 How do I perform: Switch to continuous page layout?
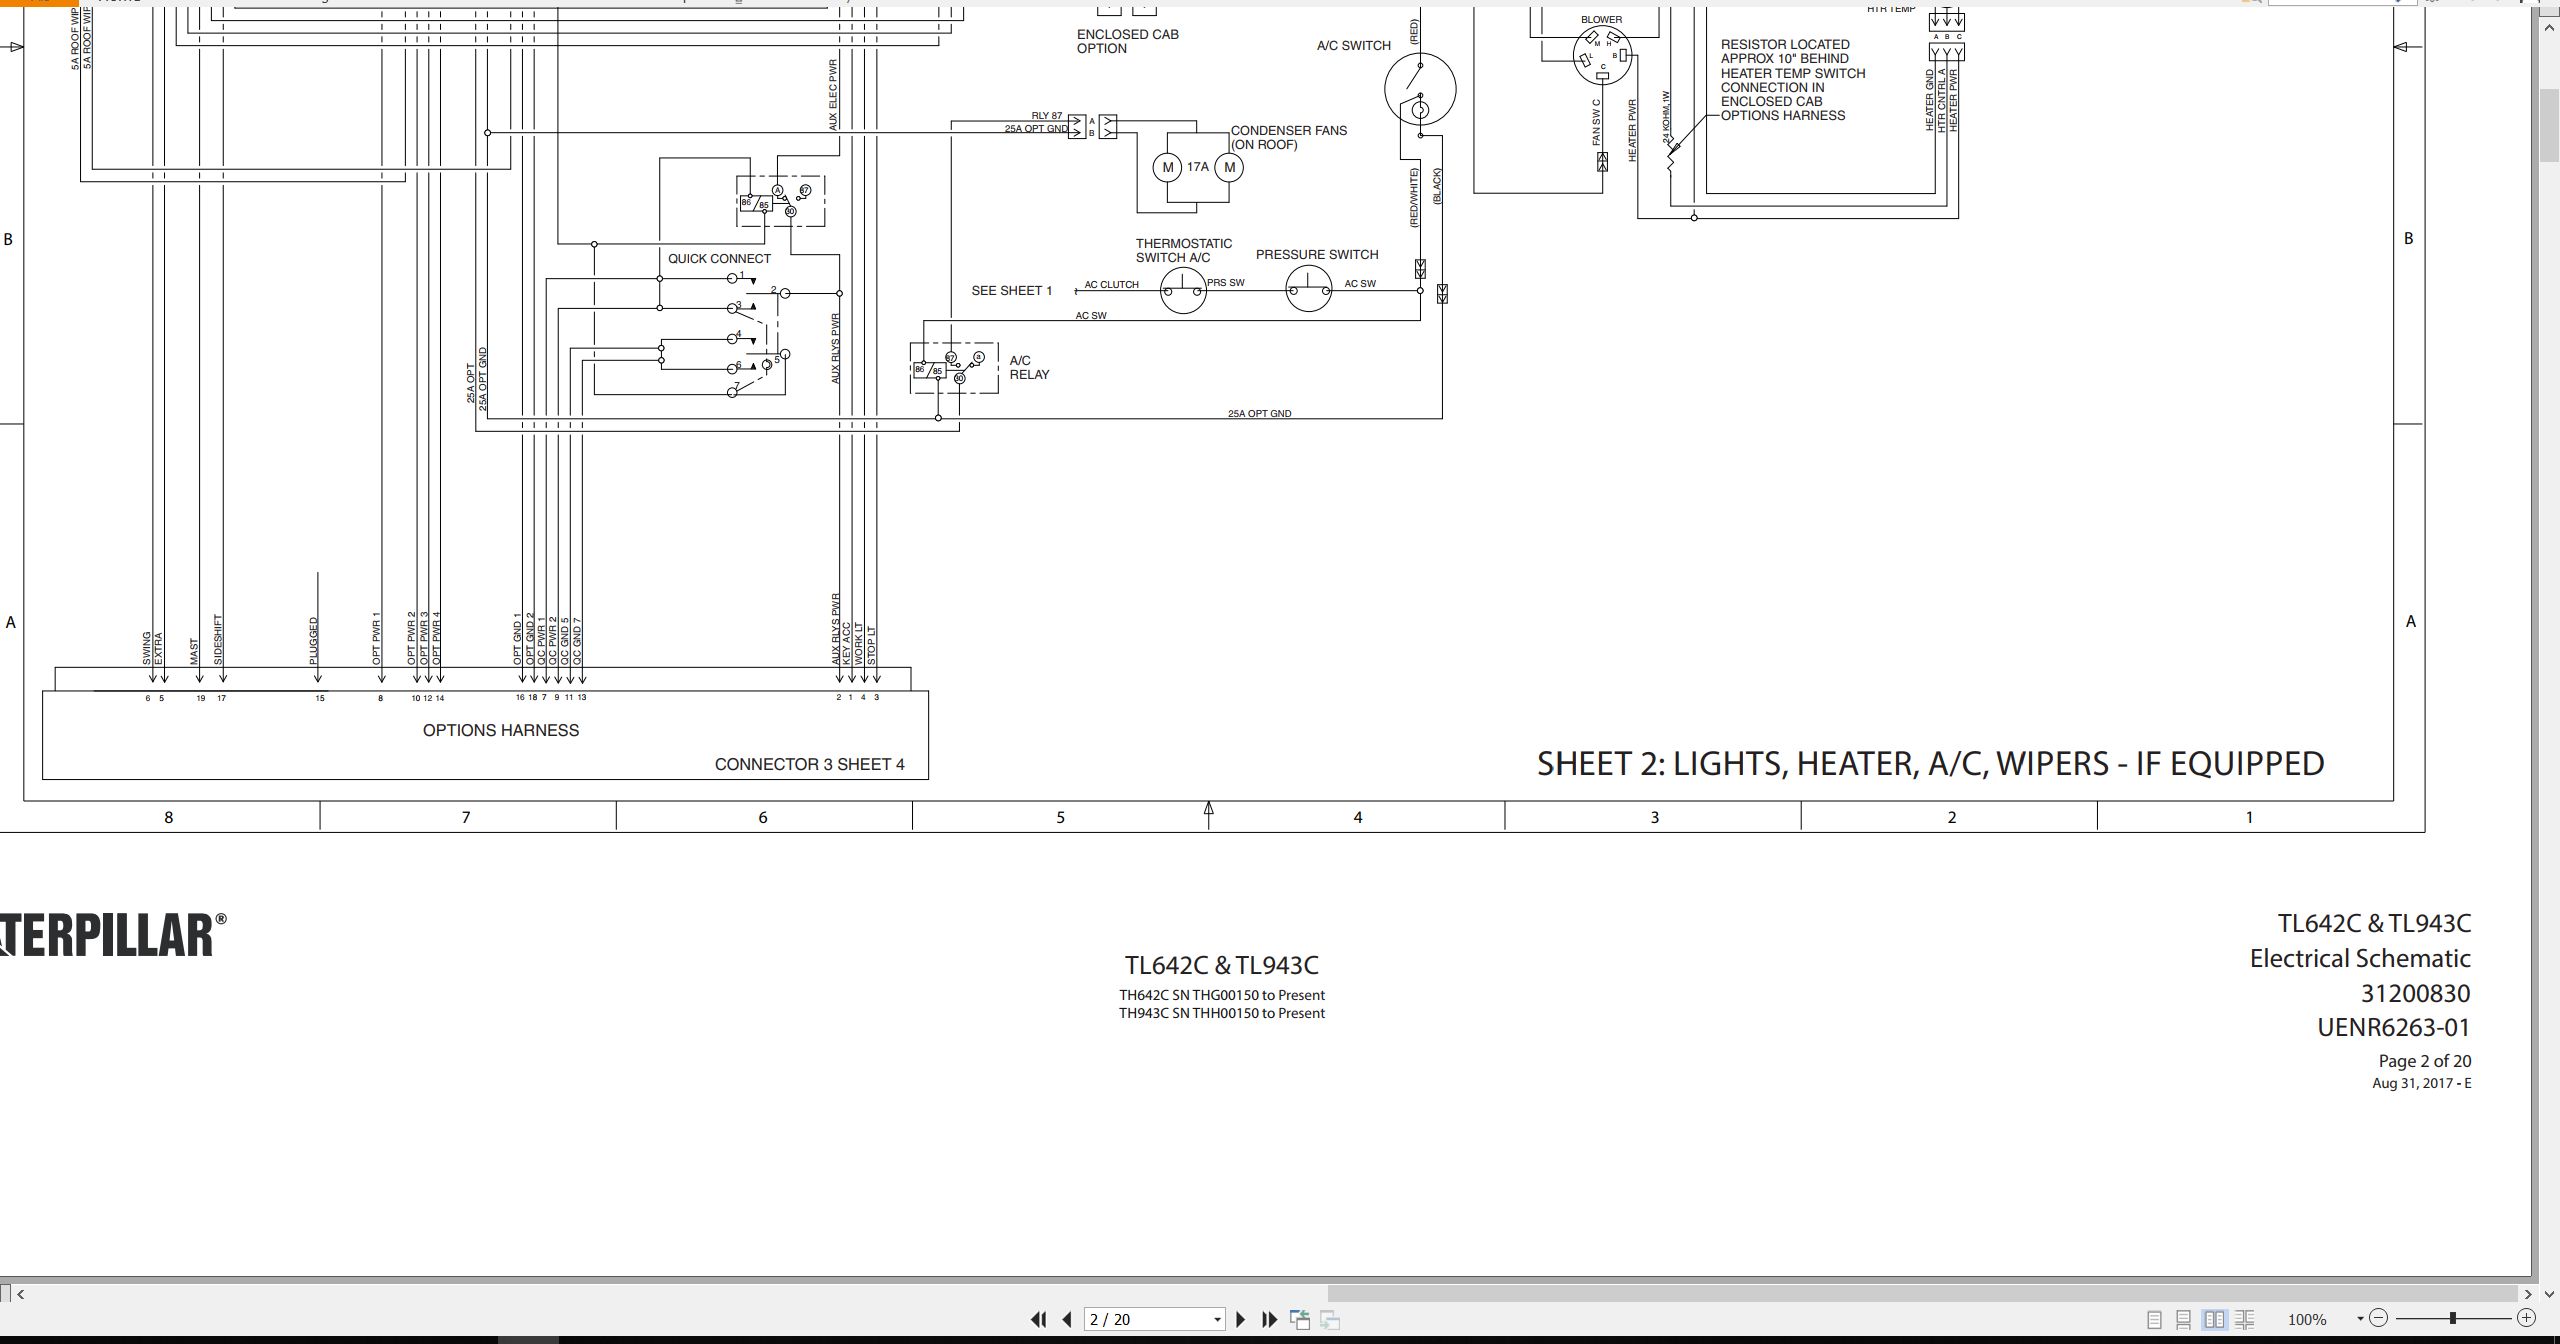(2184, 1320)
